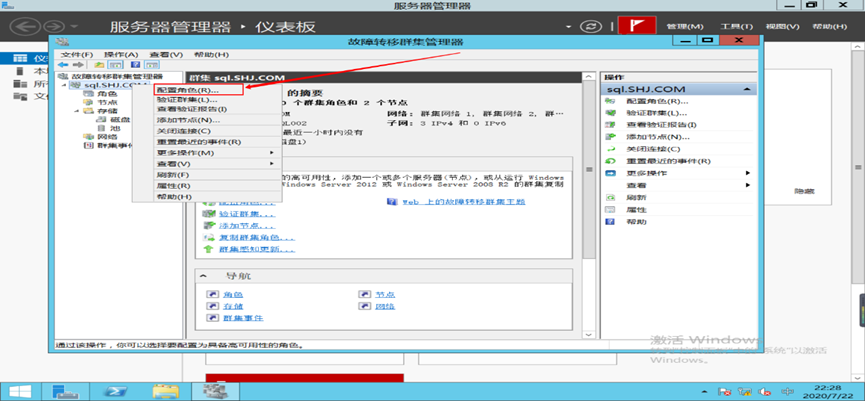
Task: Follow the 存储 link under 导航
Action: click(232, 306)
